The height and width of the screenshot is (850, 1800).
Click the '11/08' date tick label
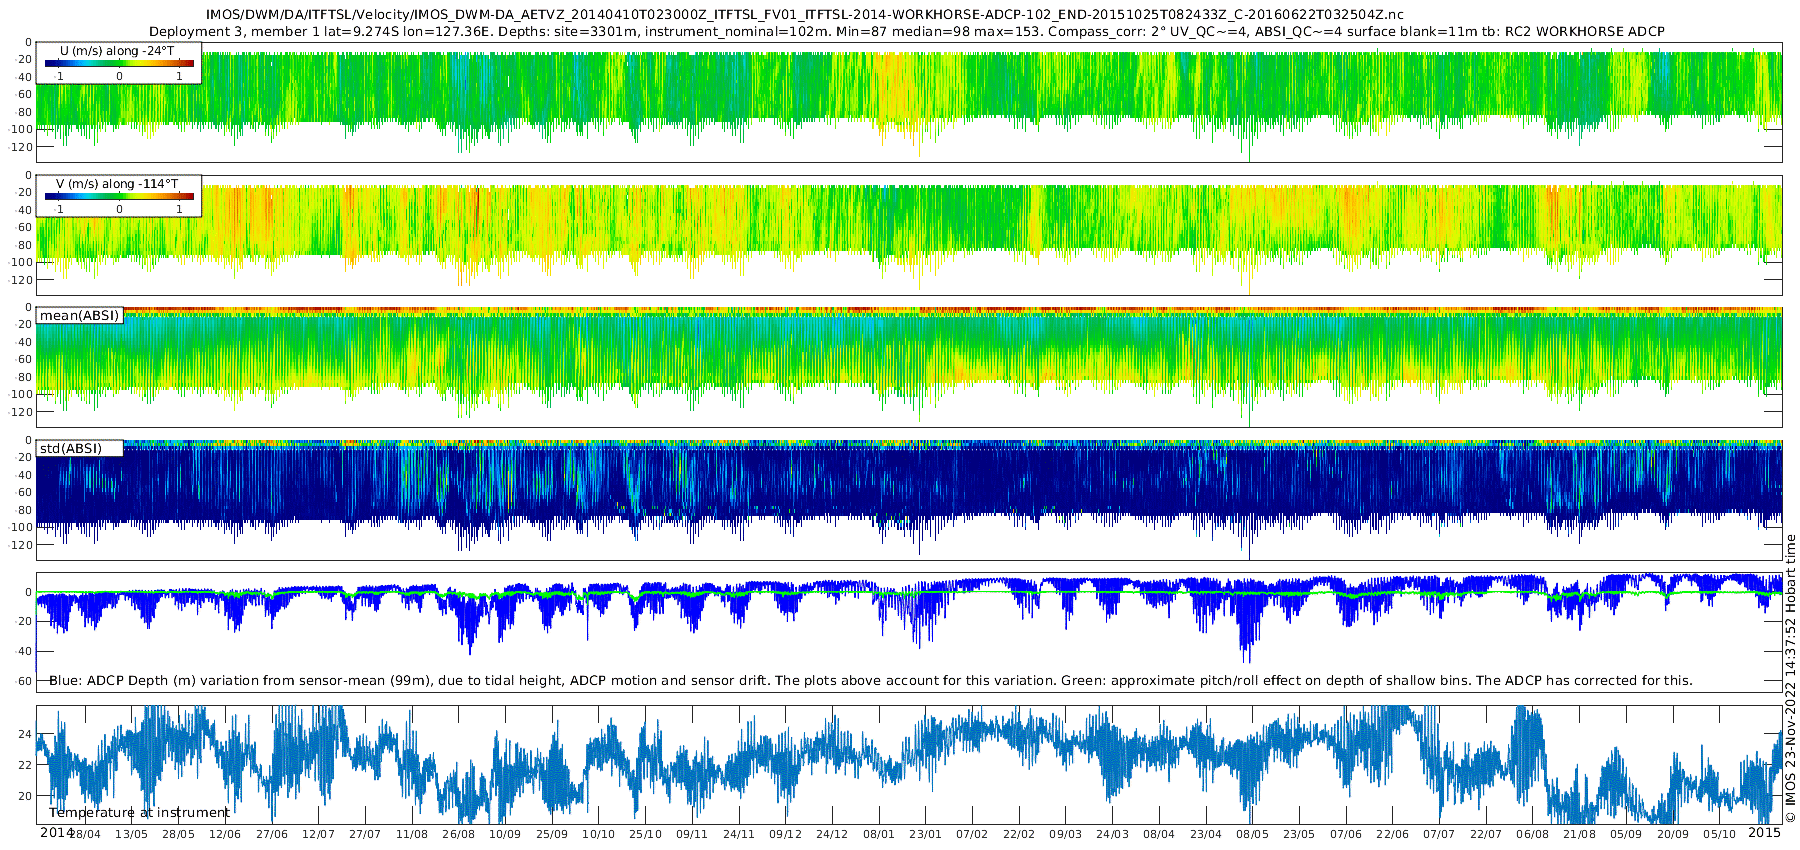[412, 834]
